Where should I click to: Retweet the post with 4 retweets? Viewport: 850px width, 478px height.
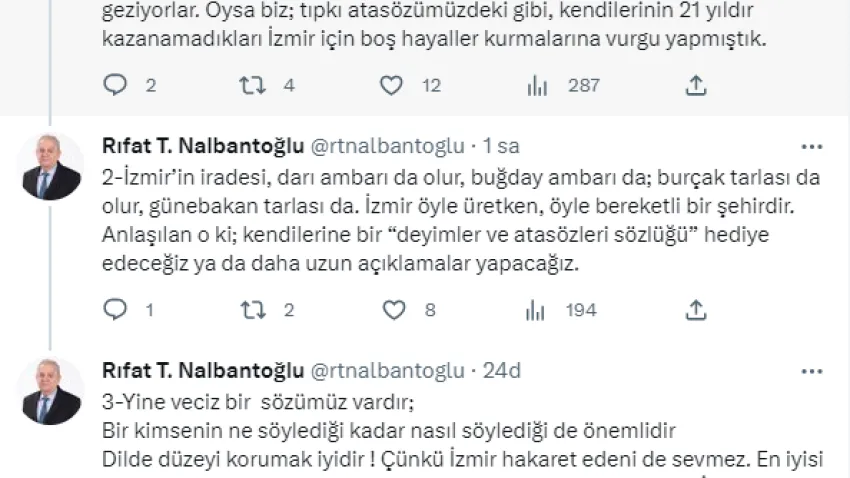[252, 86]
